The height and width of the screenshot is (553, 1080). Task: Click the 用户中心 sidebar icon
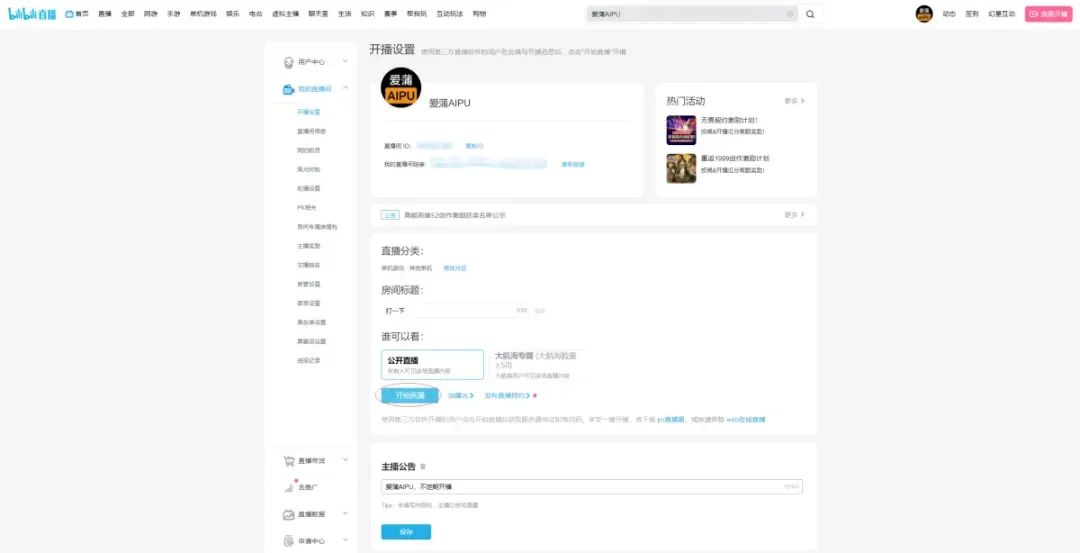click(x=289, y=63)
